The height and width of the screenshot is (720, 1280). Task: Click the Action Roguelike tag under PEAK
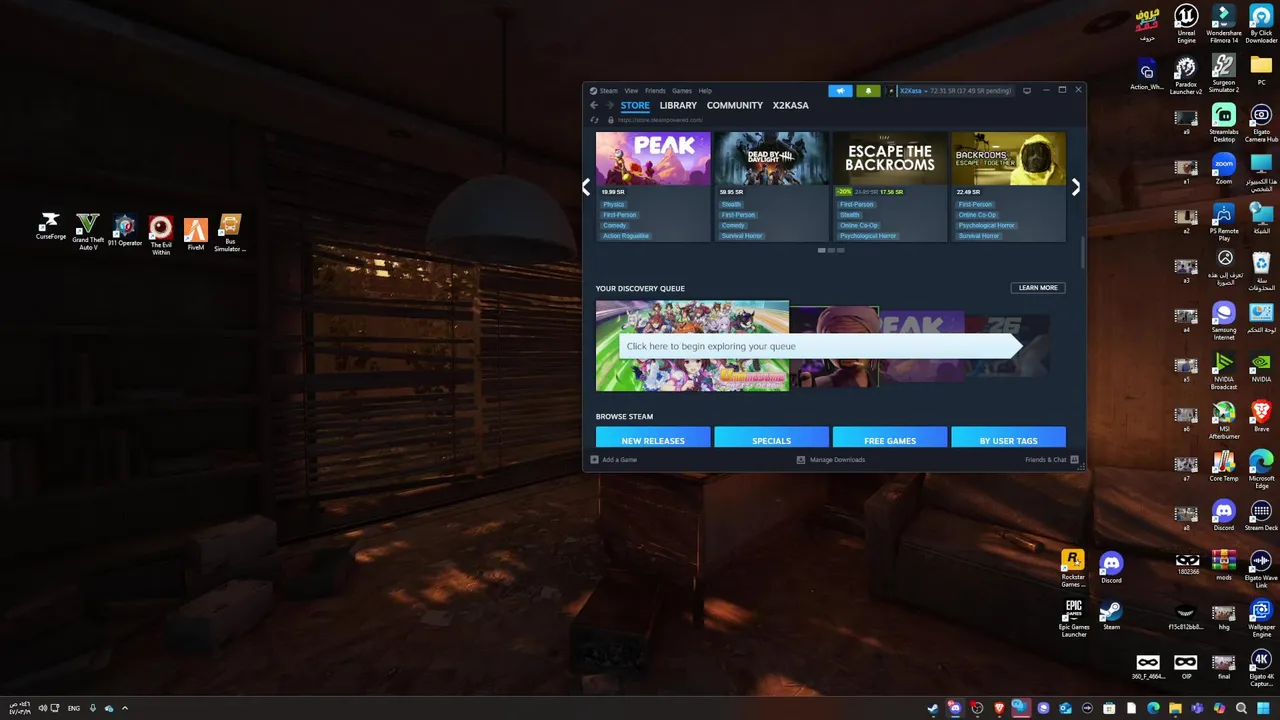click(x=626, y=236)
